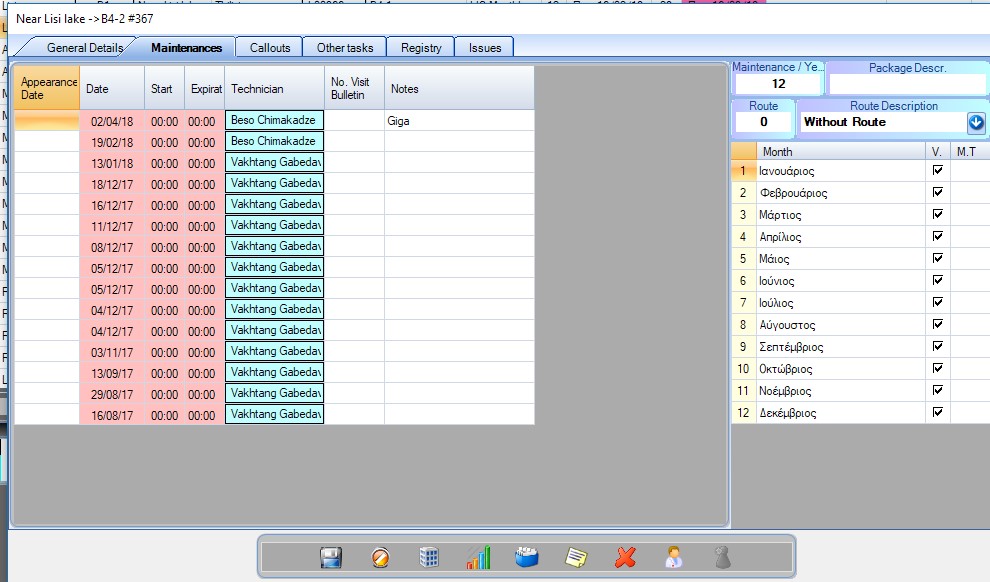Screen dimensions: 990x582
Task: Click the orange round gauge icon
Action: point(380,558)
